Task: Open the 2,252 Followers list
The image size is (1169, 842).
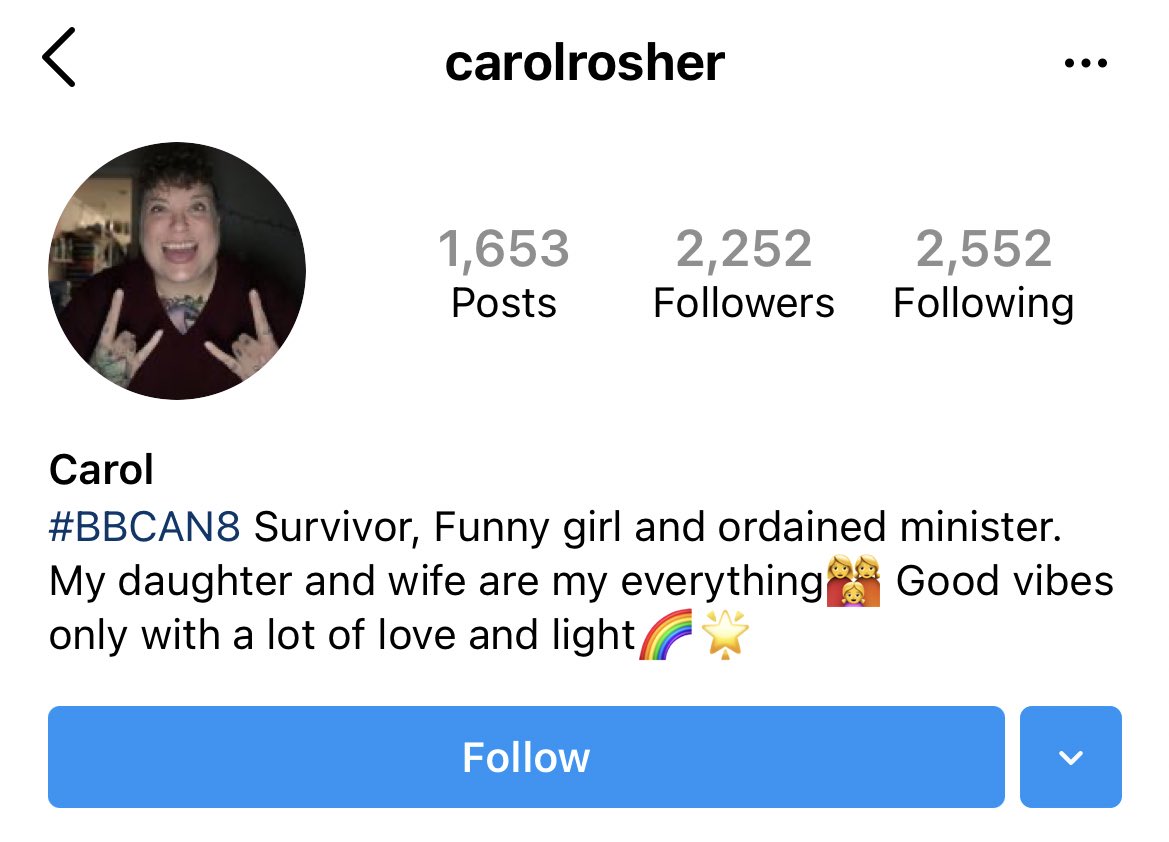Action: [743, 274]
